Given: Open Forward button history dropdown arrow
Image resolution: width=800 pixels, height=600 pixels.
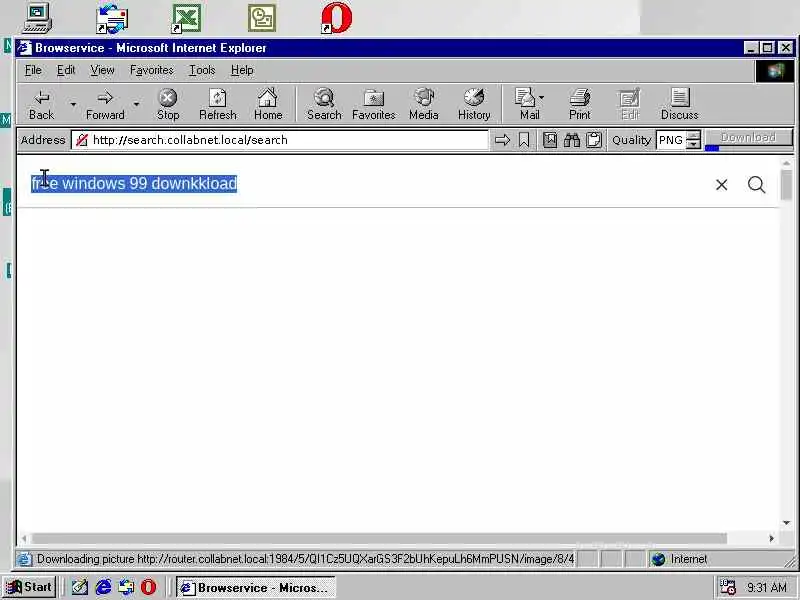Looking at the screenshot, I should point(136,104).
